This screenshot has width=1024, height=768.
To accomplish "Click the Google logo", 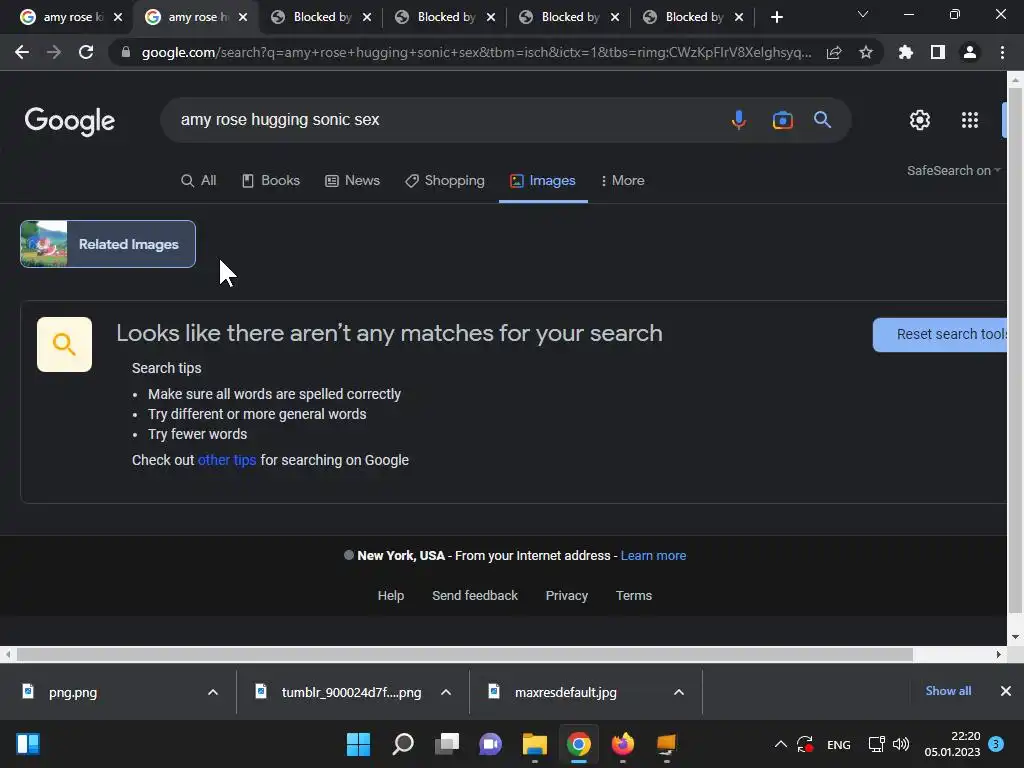I will (x=70, y=121).
